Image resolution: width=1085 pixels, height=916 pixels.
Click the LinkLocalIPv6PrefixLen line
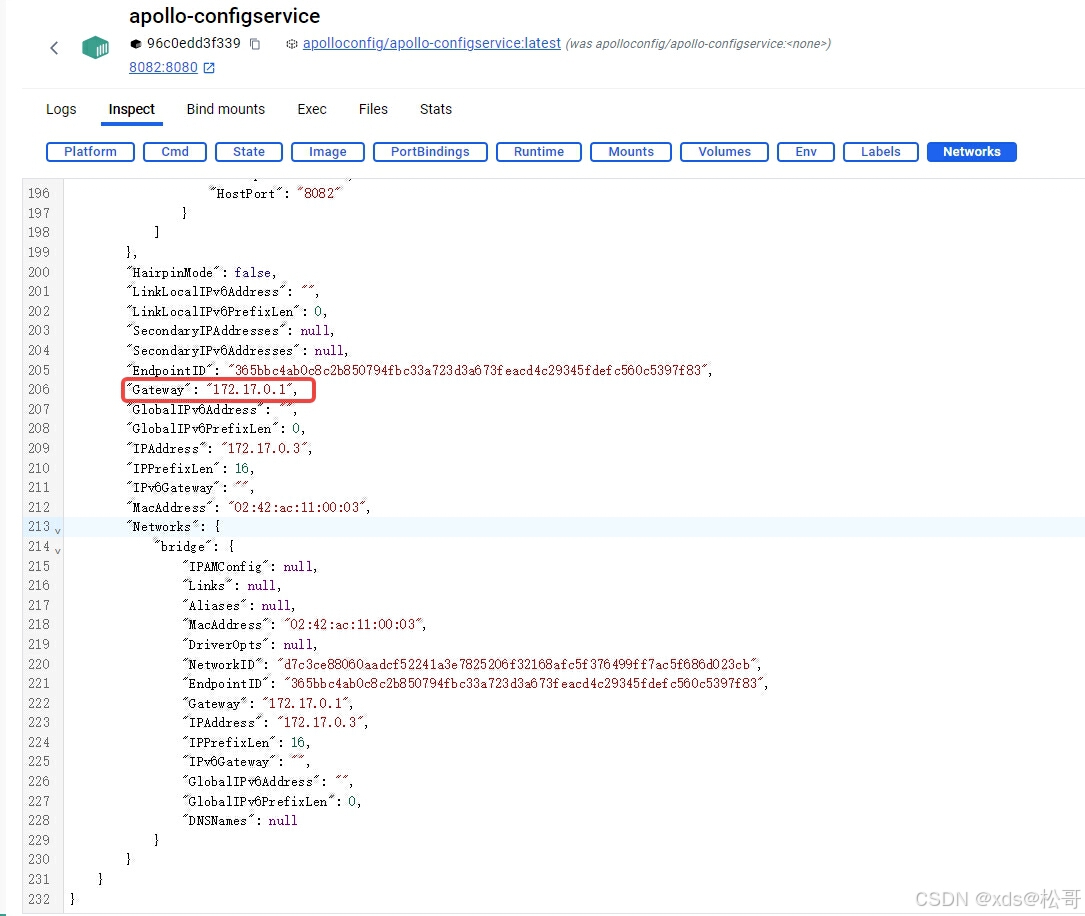(227, 311)
